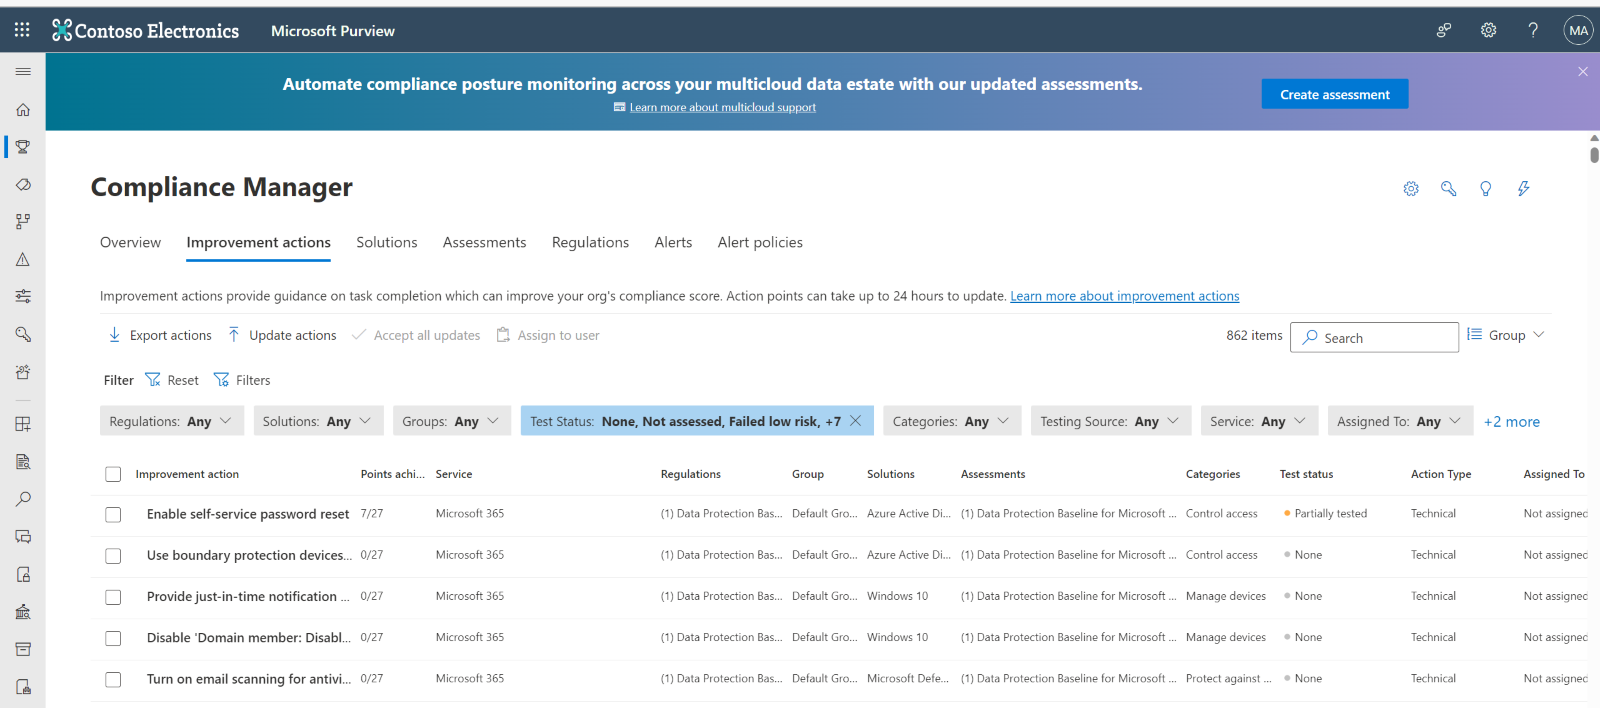1600x708 pixels.
Task: Click the vertical scrollbar thumb
Action: (1594, 154)
